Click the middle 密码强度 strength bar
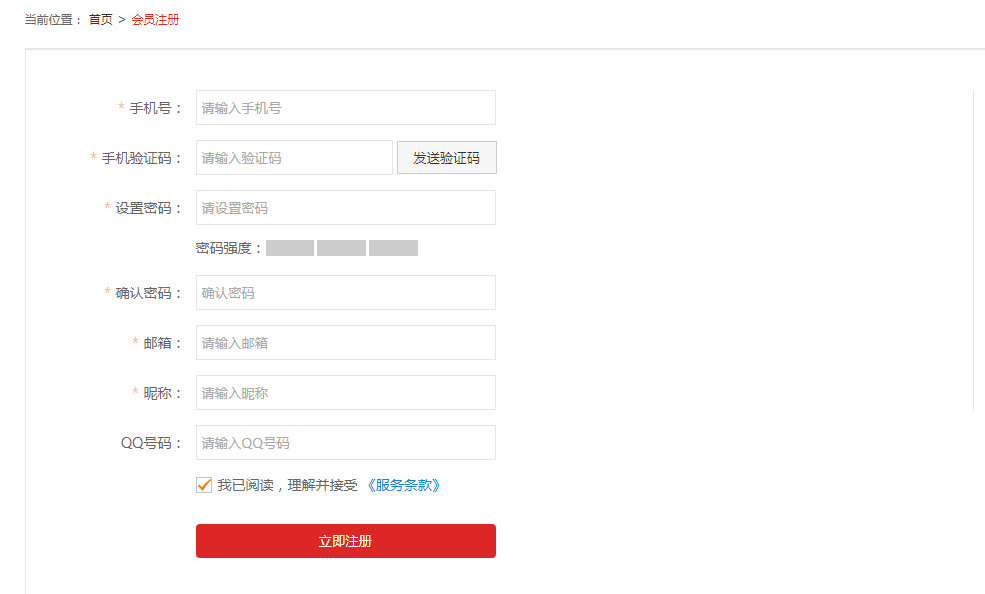 pyautogui.click(x=341, y=248)
